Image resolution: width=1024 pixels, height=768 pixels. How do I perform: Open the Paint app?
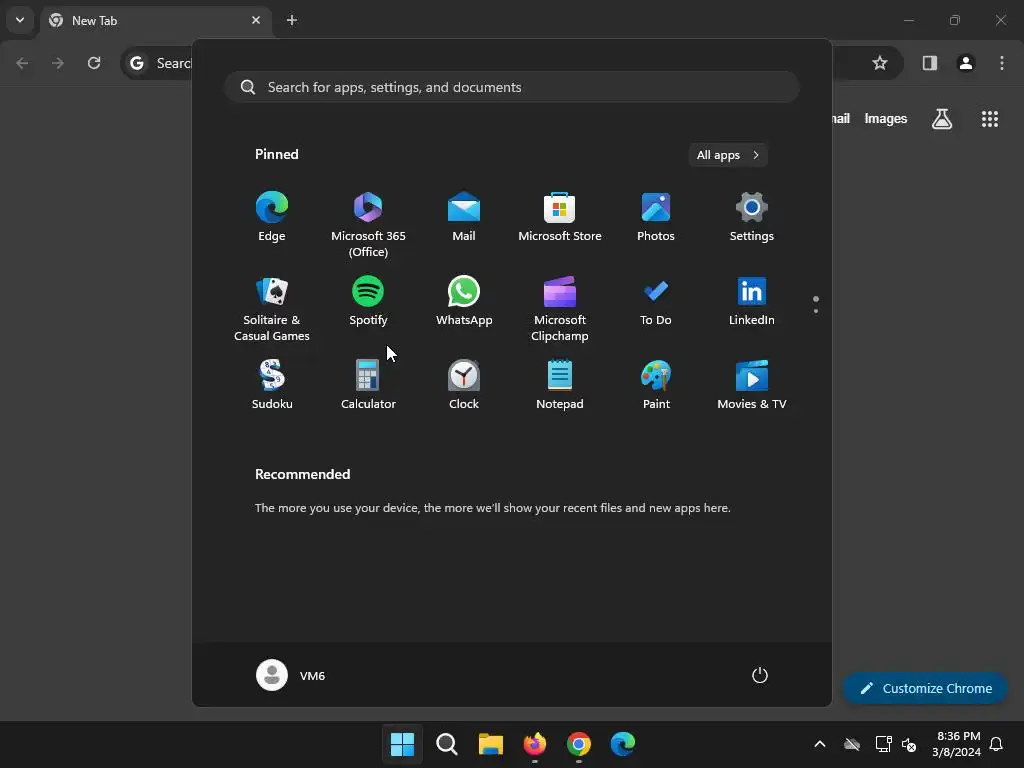[656, 385]
